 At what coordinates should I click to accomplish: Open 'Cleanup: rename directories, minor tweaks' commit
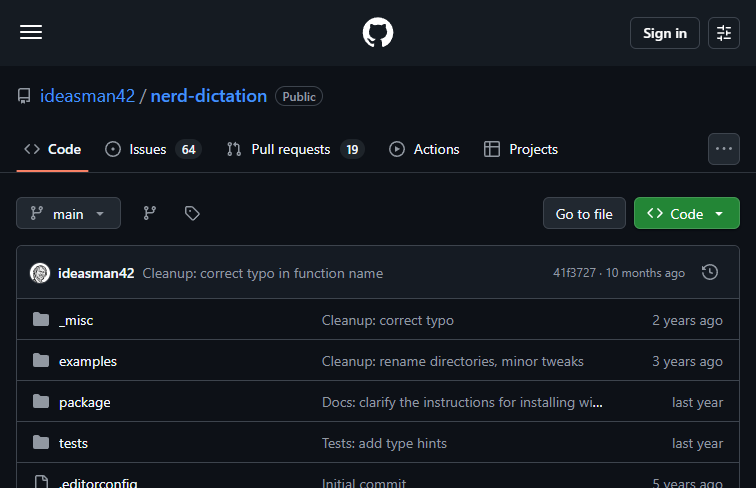(x=453, y=361)
